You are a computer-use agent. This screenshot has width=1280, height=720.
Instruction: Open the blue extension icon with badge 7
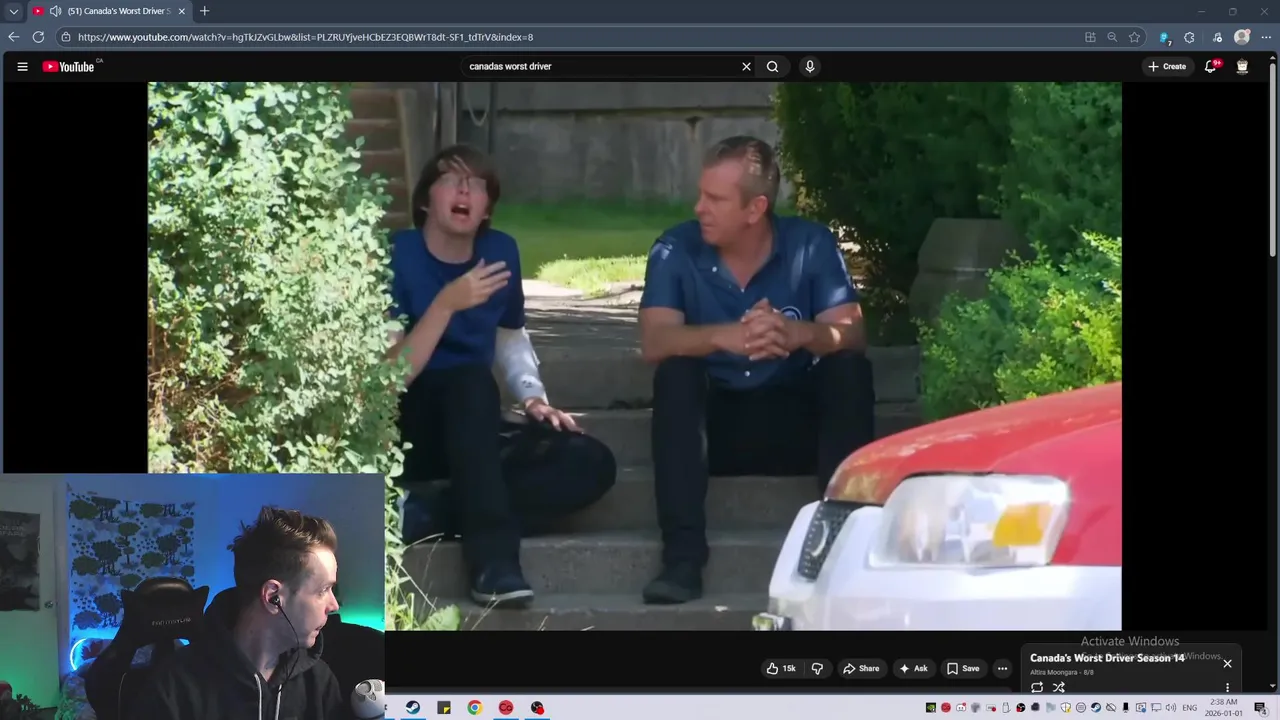pos(1164,37)
